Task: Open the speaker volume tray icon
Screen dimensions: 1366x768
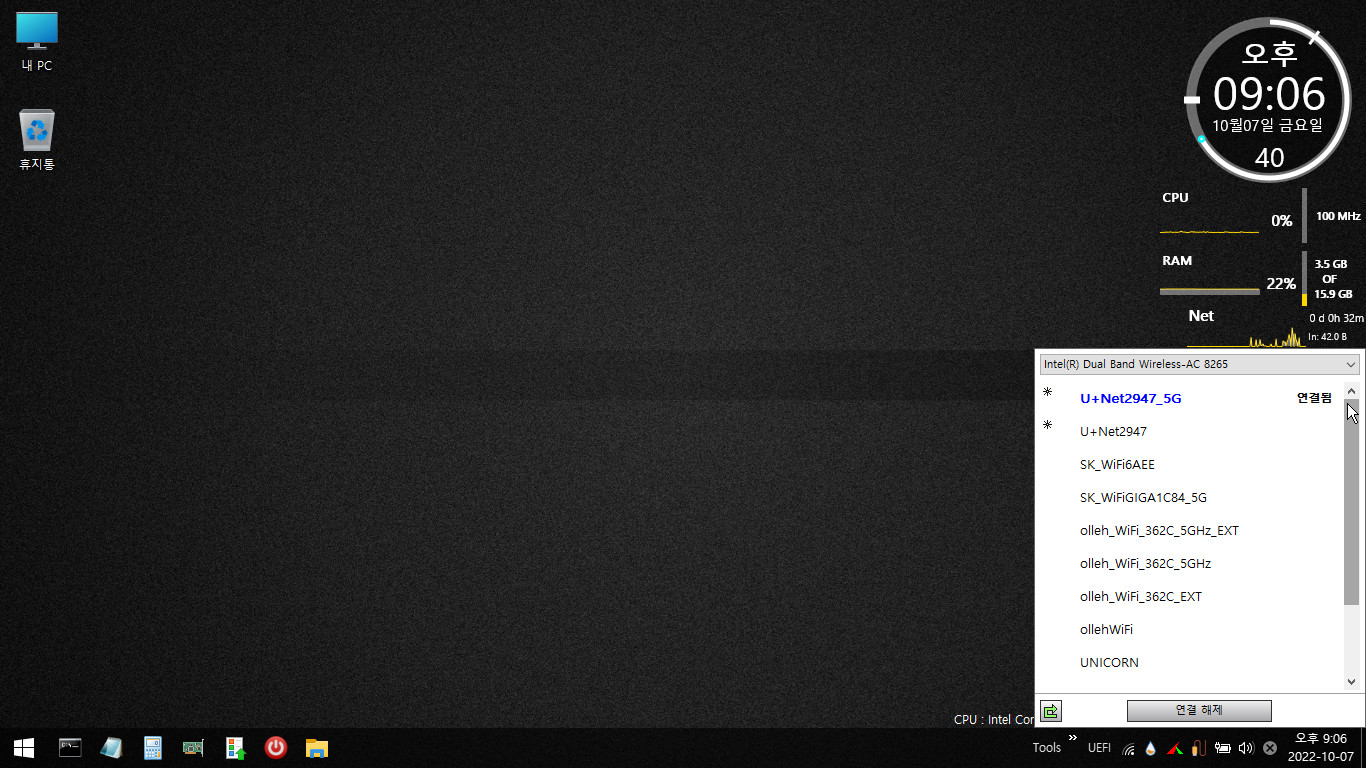Action: 1246,748
